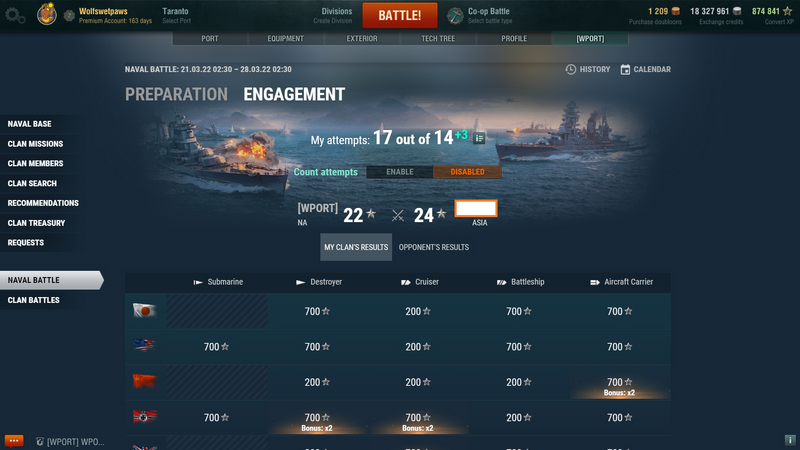This screenshot has height=450, width=800.
Task: Open the Preparation stage heading
Action: coord(177,94)
